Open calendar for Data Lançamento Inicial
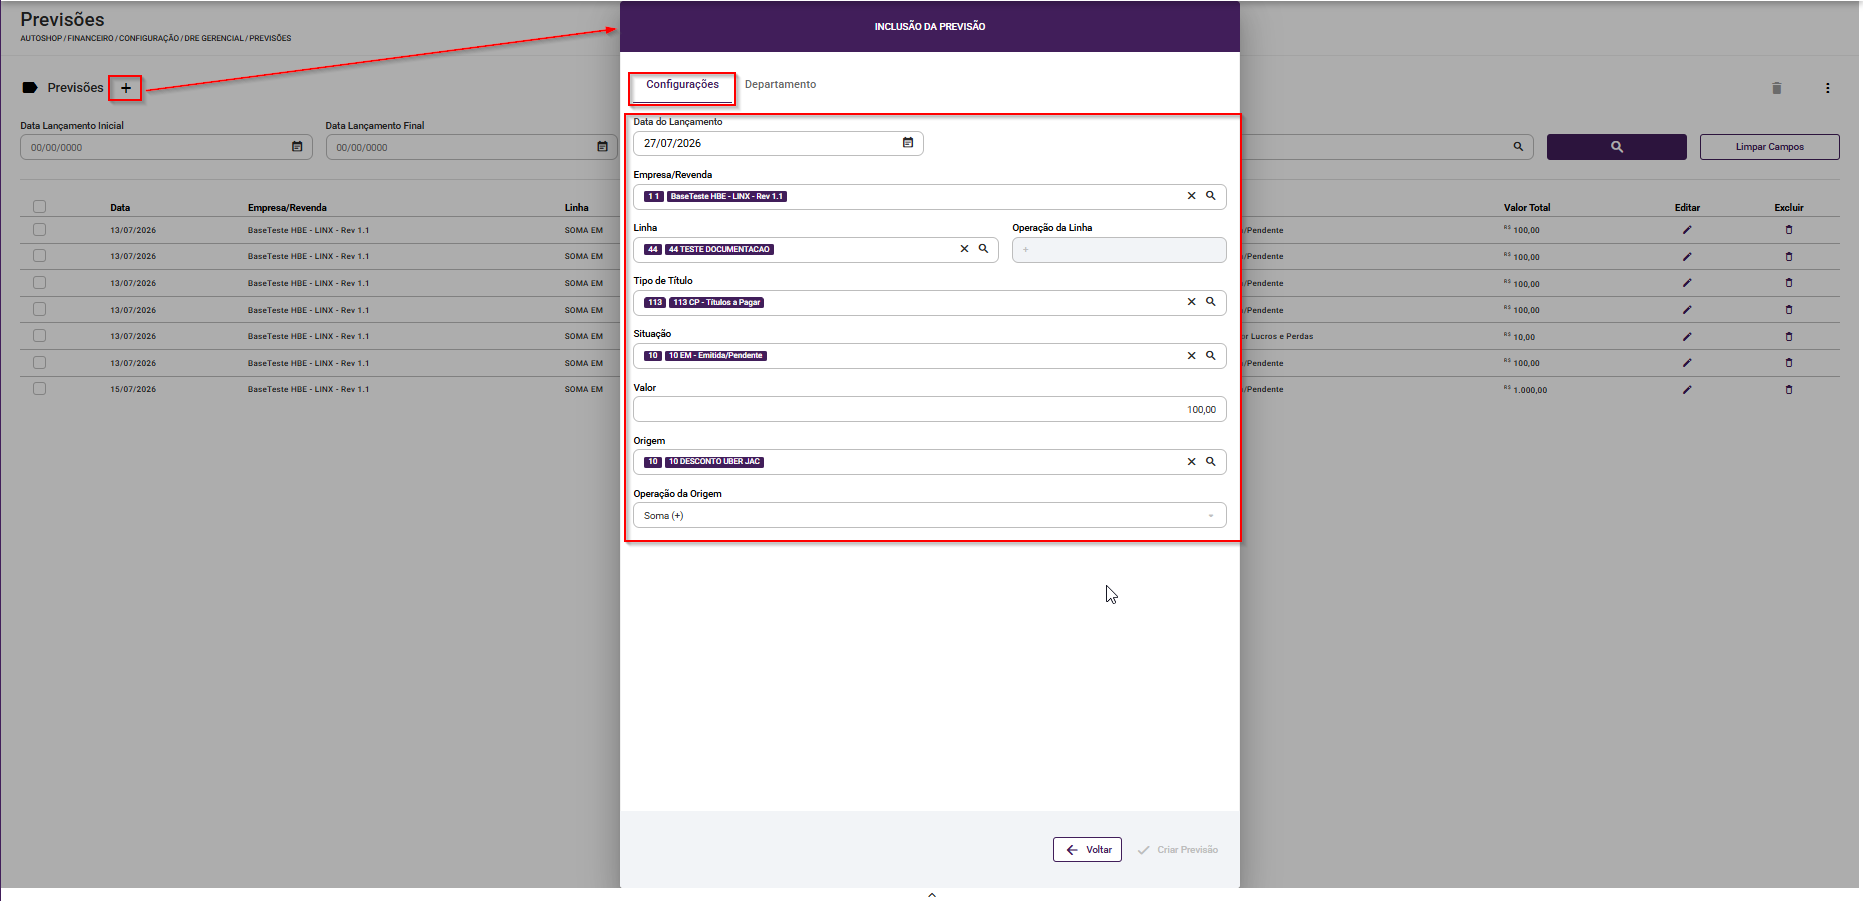 click(x=297, y=147)
